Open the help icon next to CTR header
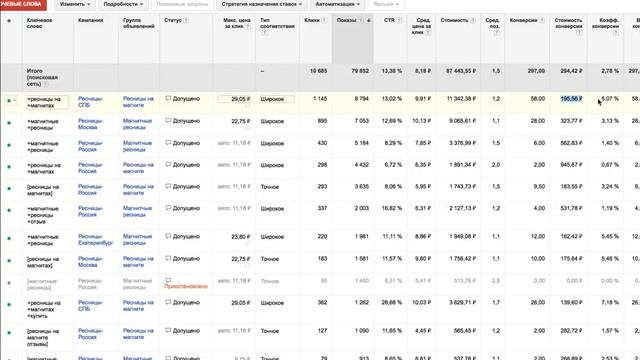 click(399, 20)
